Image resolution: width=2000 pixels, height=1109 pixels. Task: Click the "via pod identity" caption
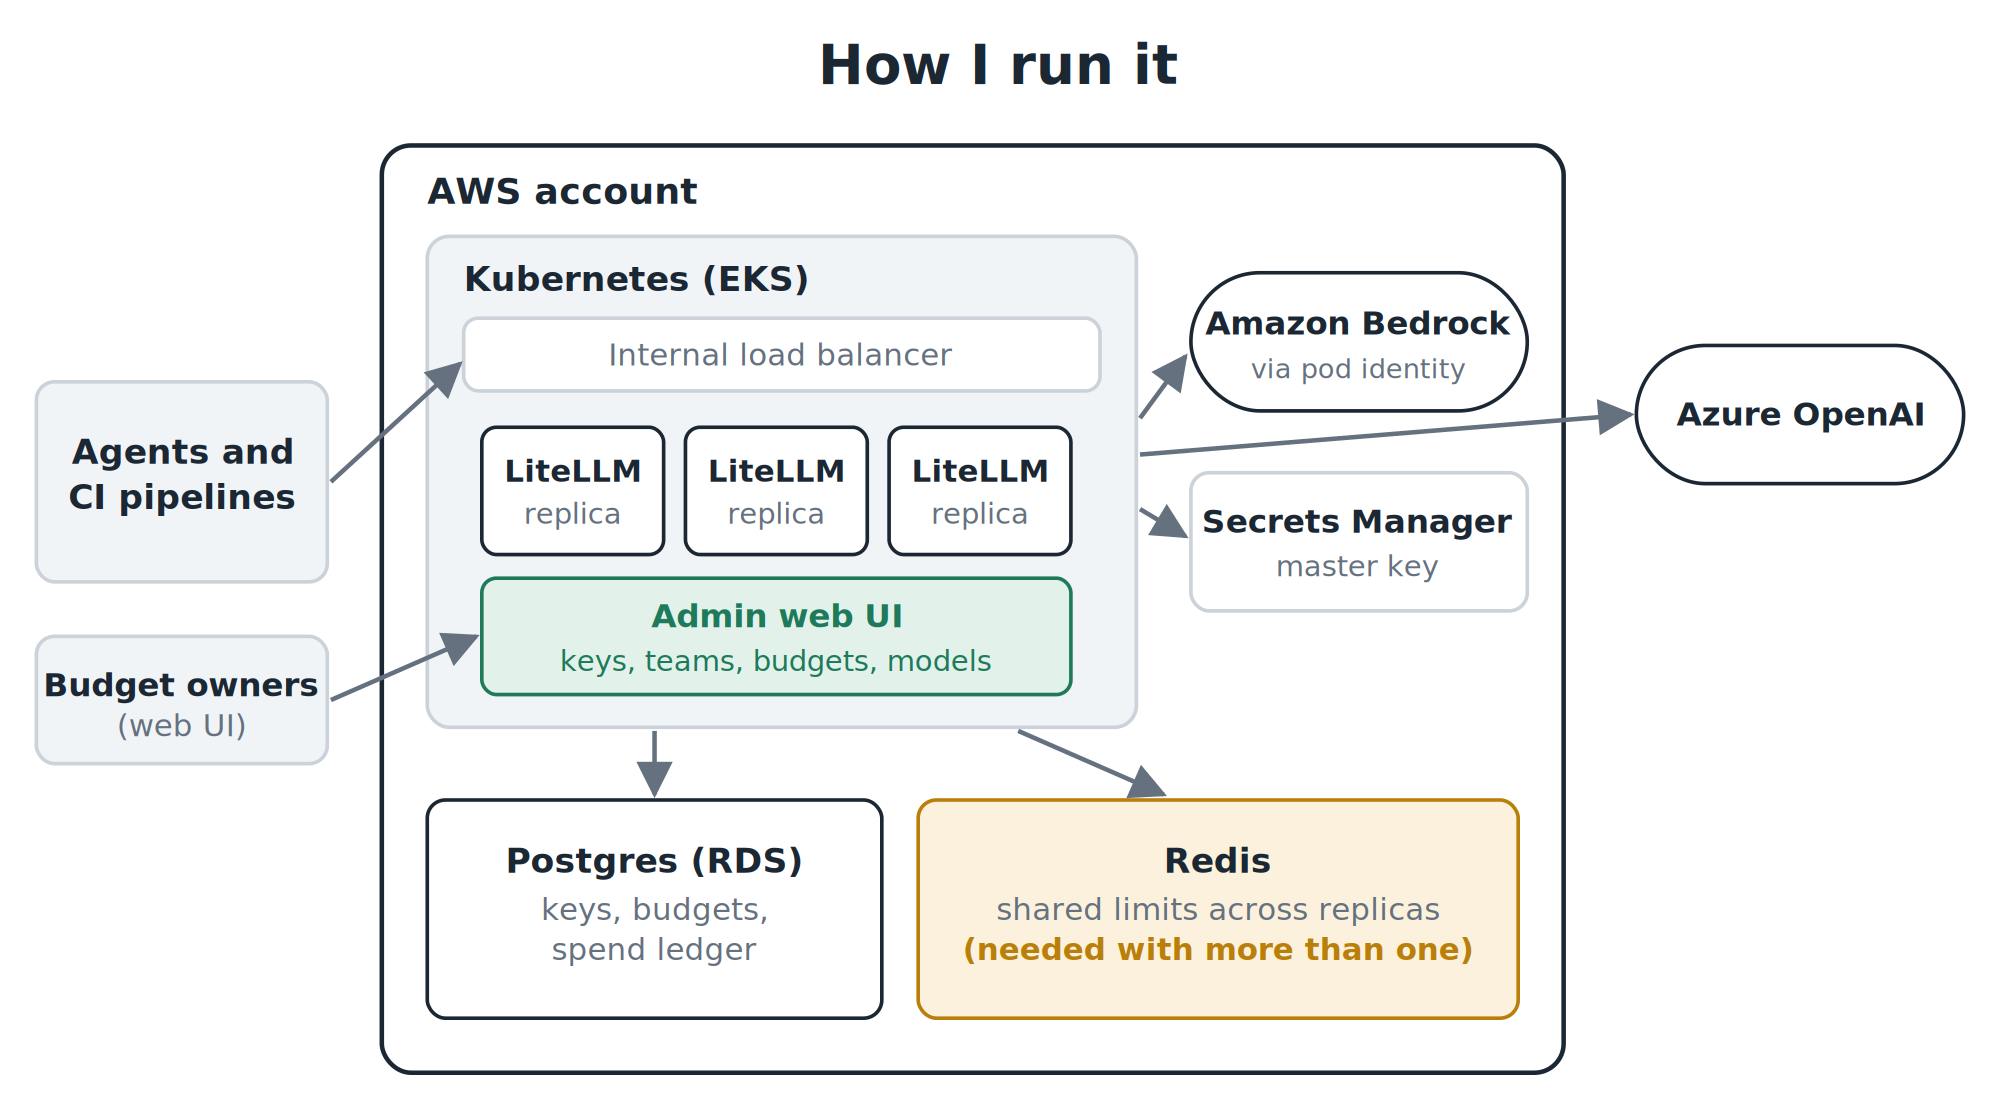[1358, 369]
